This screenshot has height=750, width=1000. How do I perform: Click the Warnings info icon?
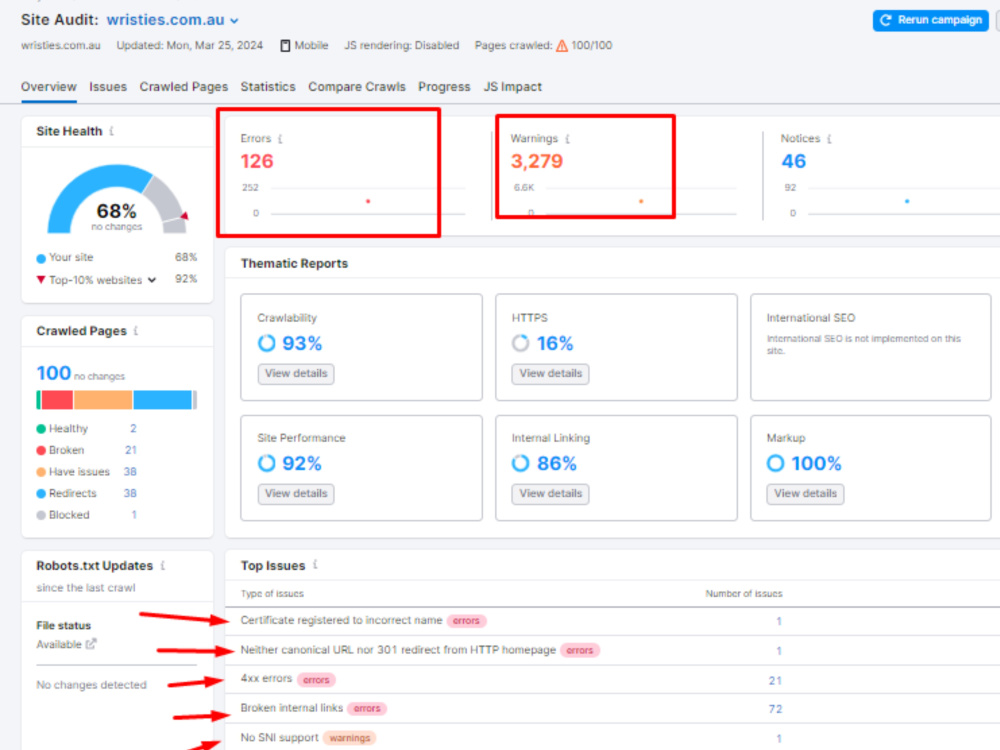[x=567, y=139]
